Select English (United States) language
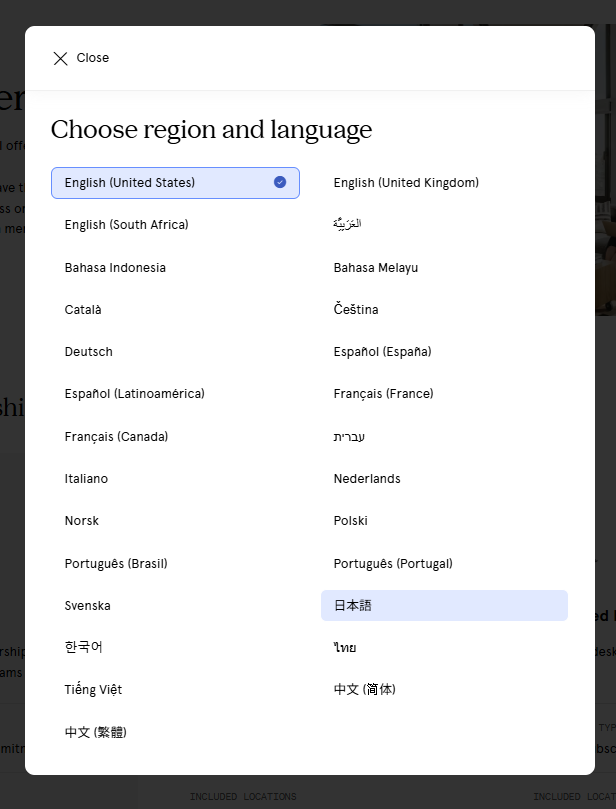 [x=175, y=183]
